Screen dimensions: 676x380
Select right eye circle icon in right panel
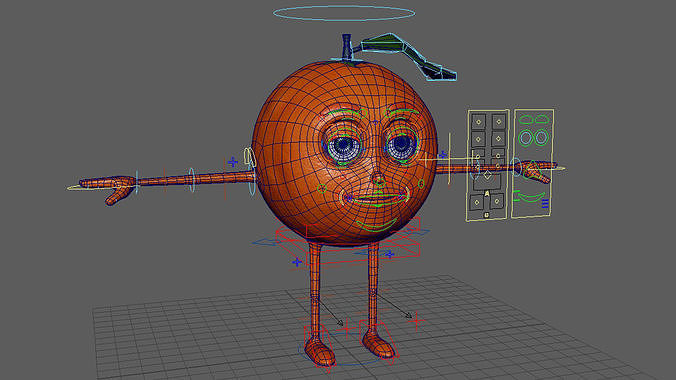pyautogui.click(x=541, y=138)
